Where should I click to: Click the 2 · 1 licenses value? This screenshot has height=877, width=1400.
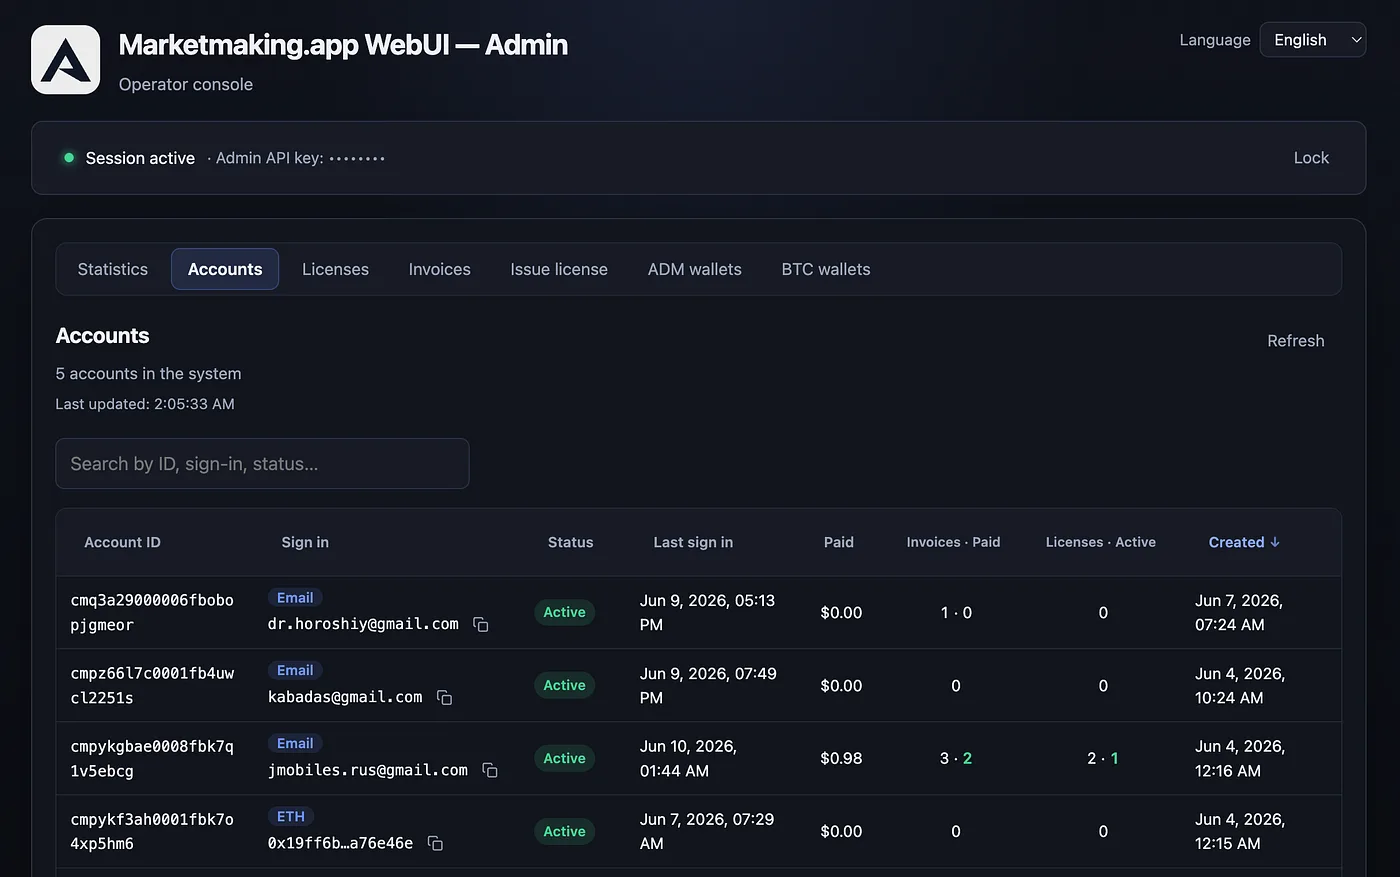[1103, 758]
